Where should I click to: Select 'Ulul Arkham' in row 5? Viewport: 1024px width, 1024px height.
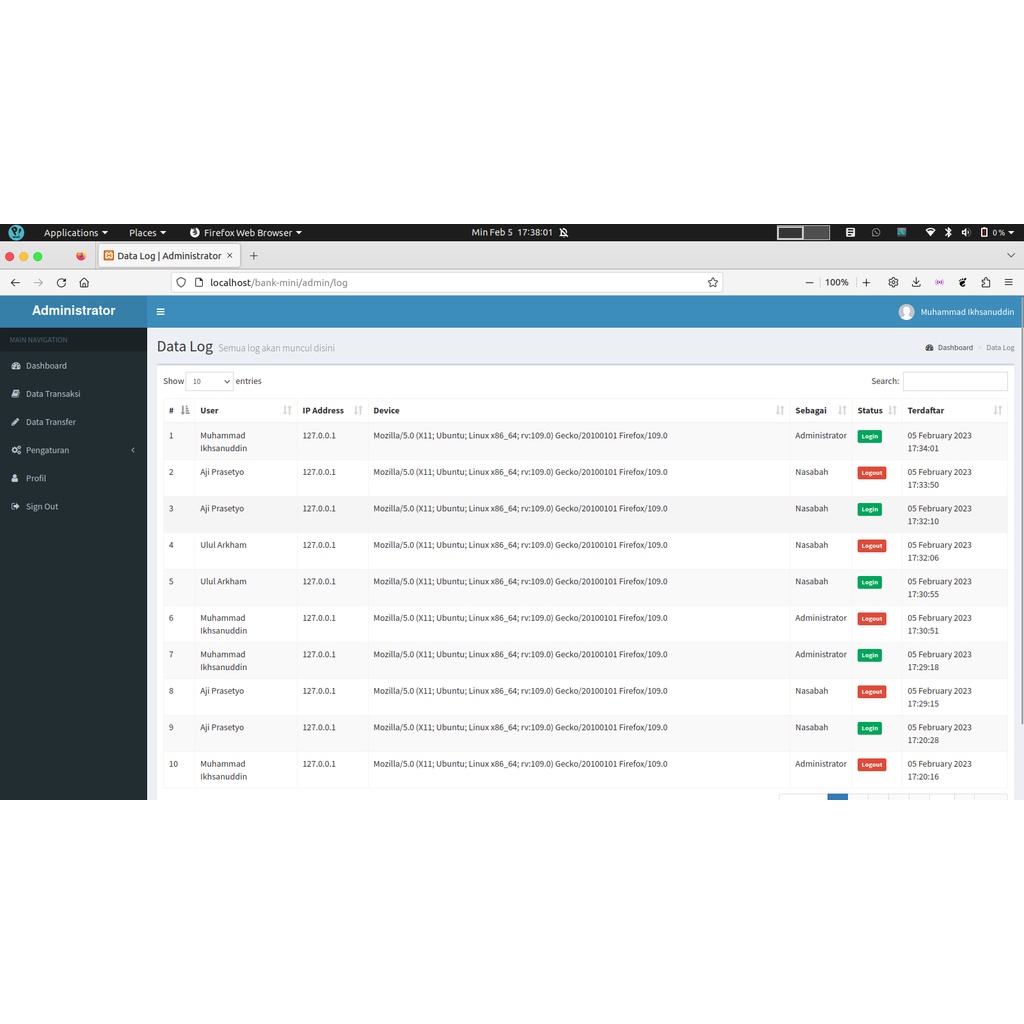pyautogui.click(x=223, y=581)
